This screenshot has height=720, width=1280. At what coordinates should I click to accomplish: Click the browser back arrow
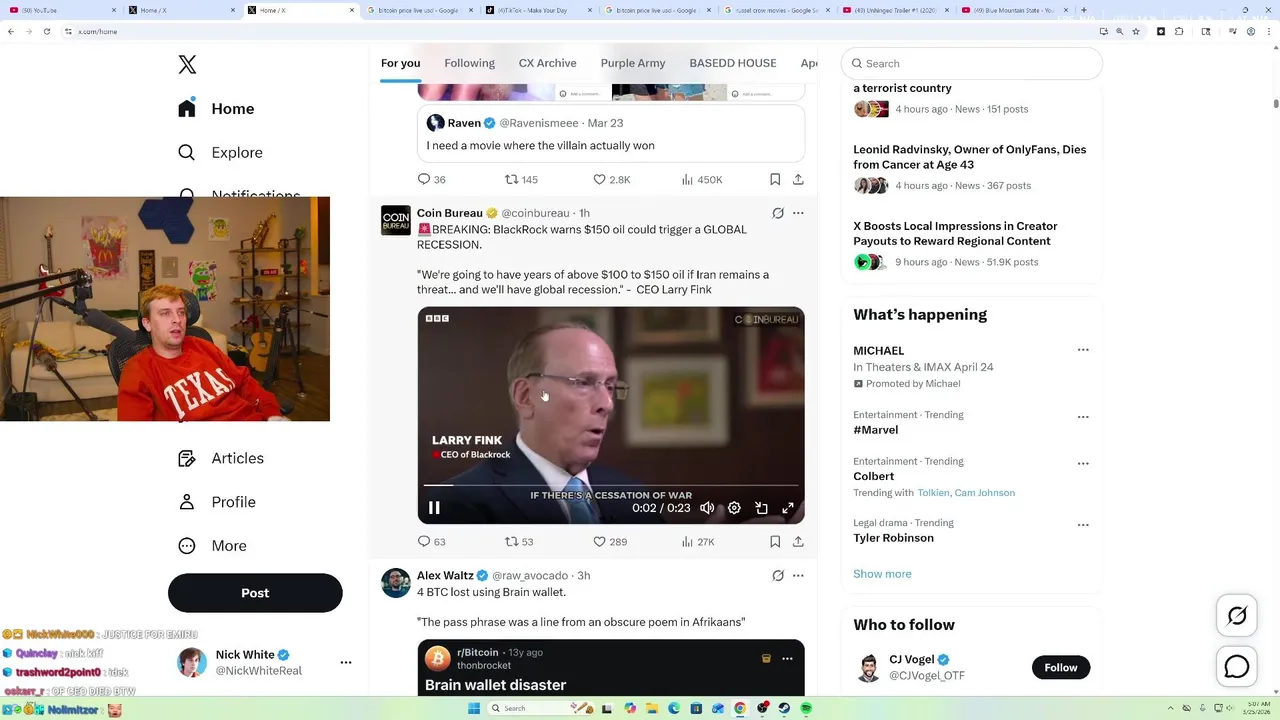click(11, 31)
